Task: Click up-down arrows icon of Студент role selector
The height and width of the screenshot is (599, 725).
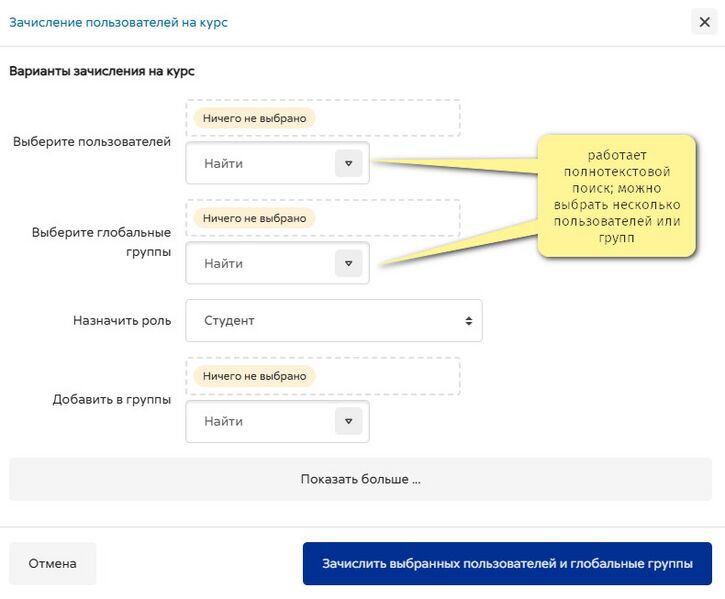Action: point(468,321)
